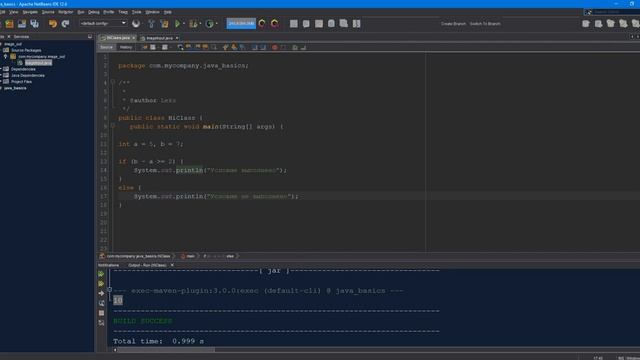Click the Redo arrow in the main toolbar
Screen dimensions: 640x360
click(65, 24)
